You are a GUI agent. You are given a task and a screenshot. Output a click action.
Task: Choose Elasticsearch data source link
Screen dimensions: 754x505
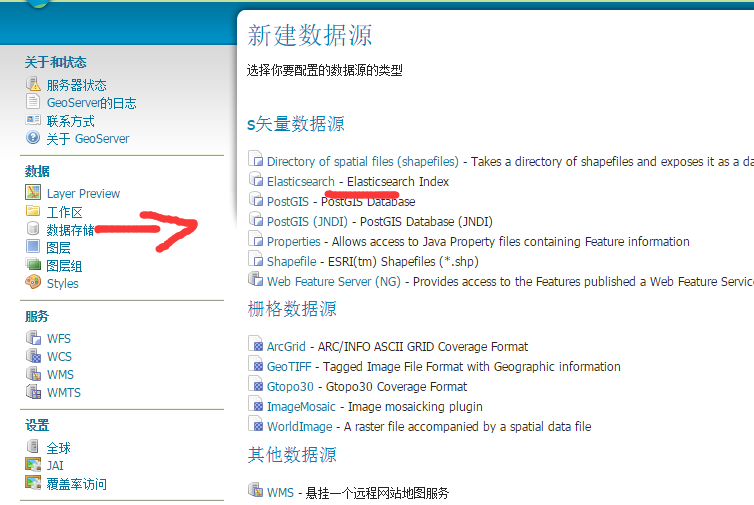[301, 181]
